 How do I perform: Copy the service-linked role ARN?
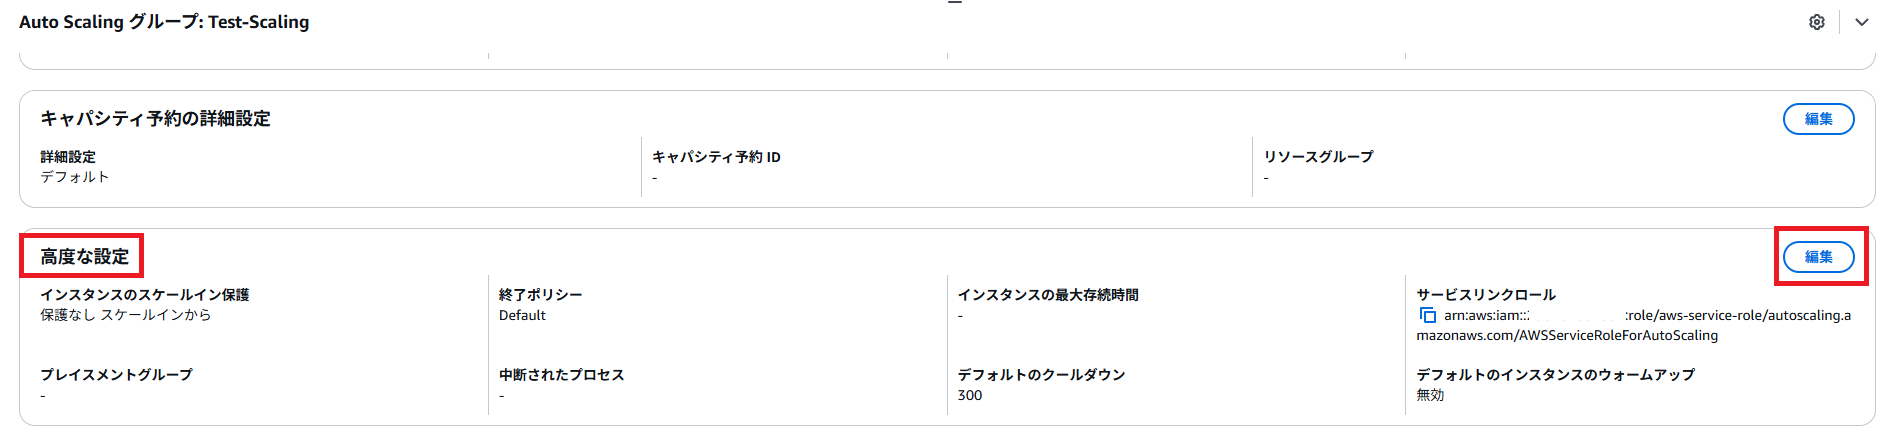(x=1428, y=316)
